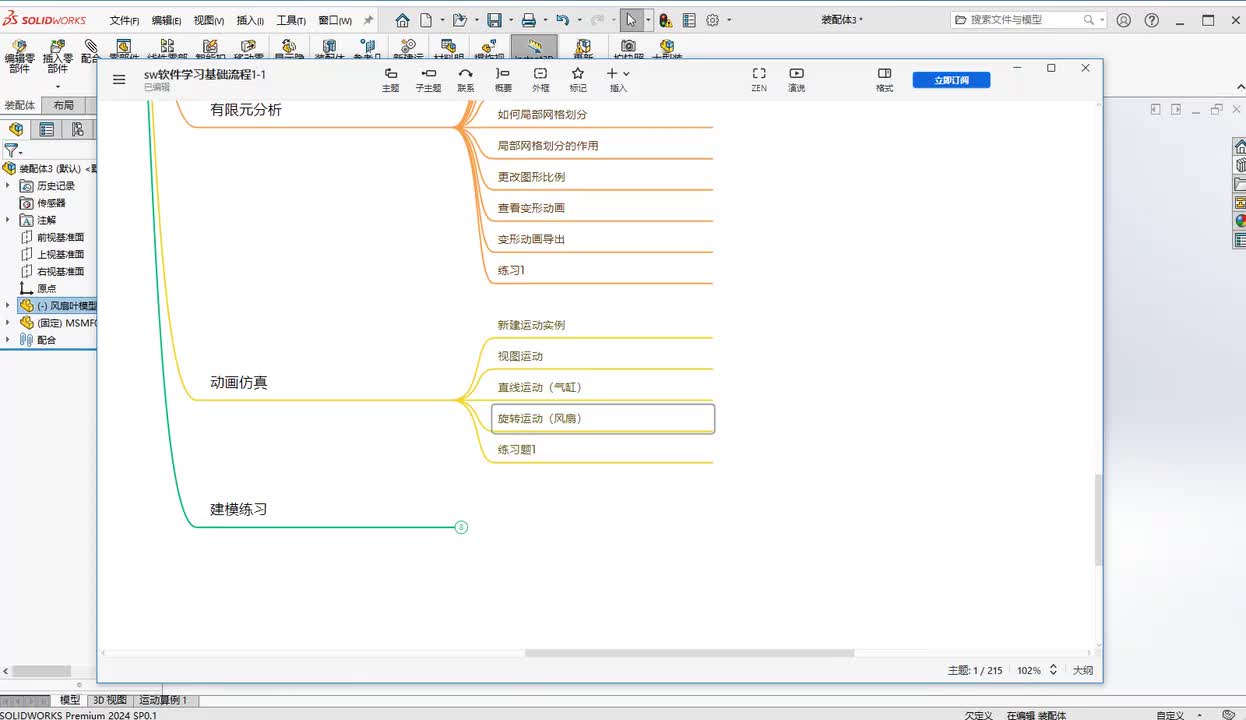The image size is (1246, 720).
Task: Click the SolidWorks rebuild traffic light icon
Action: [x=665, y=20]
